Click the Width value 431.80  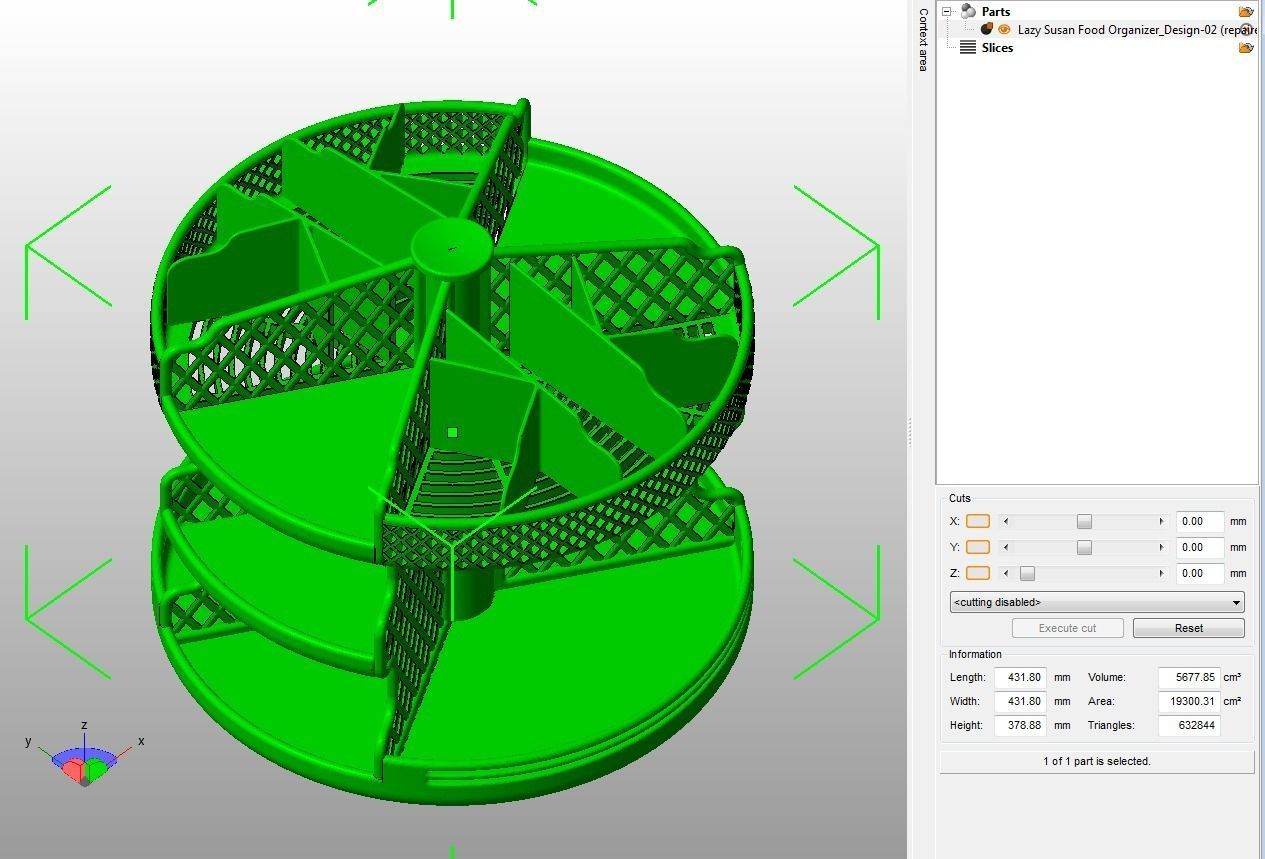(x=1020, y=701)
